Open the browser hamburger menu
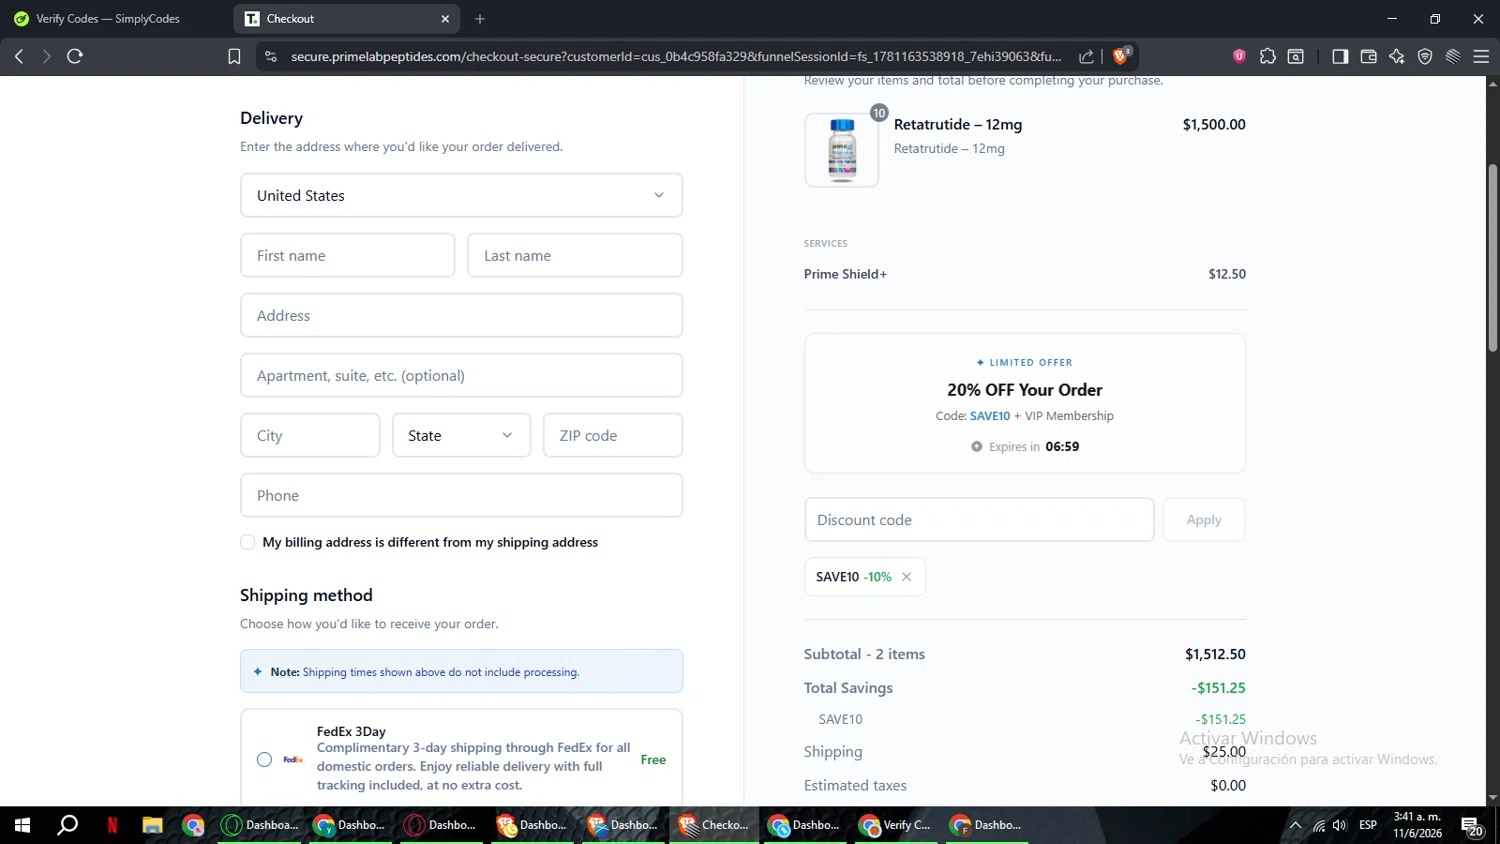This screenshot has width=1500, height=844. (x=1481, y=56)
